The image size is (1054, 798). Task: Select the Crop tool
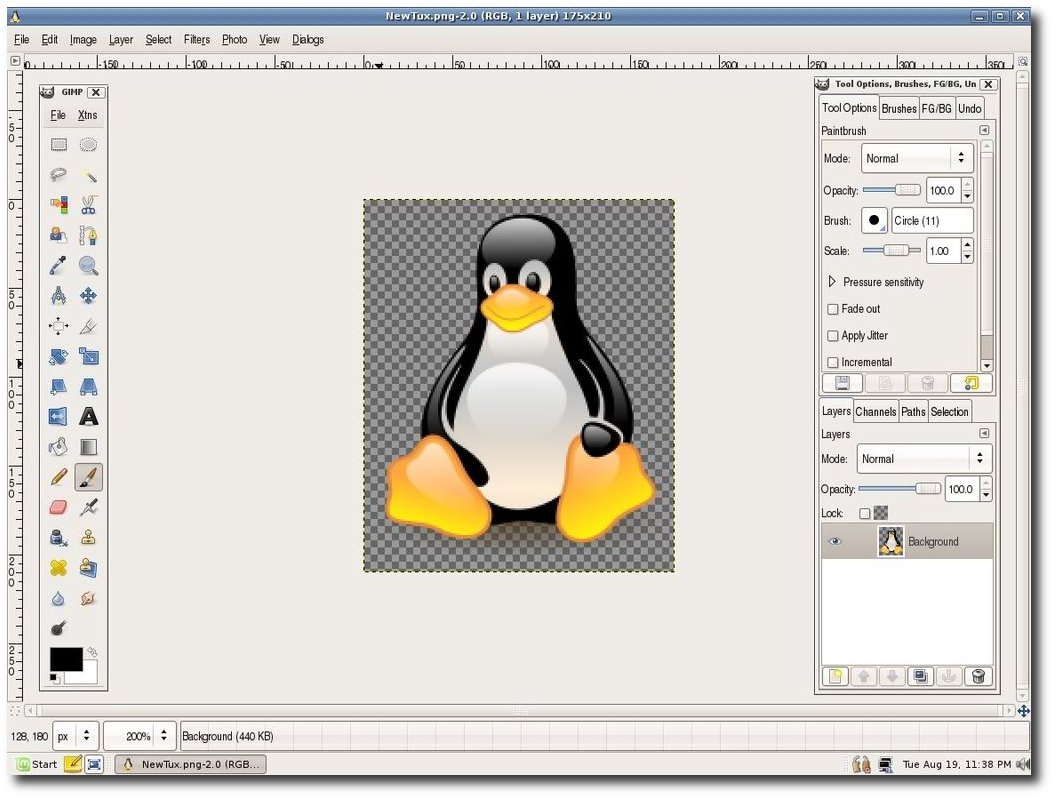pos(88,326)
